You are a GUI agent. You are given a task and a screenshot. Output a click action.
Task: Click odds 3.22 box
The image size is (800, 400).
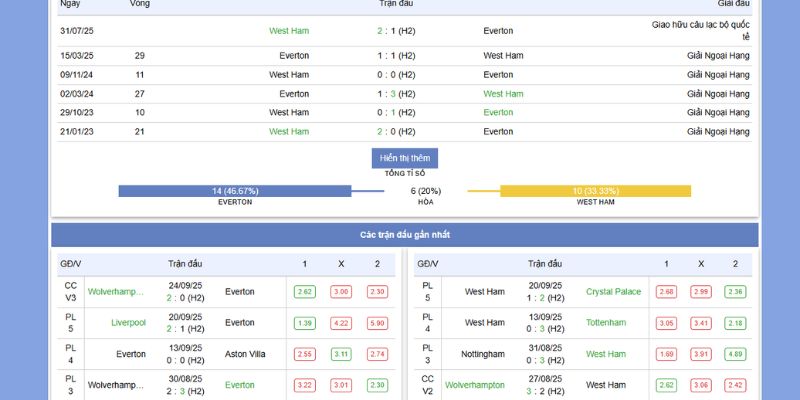305,385
